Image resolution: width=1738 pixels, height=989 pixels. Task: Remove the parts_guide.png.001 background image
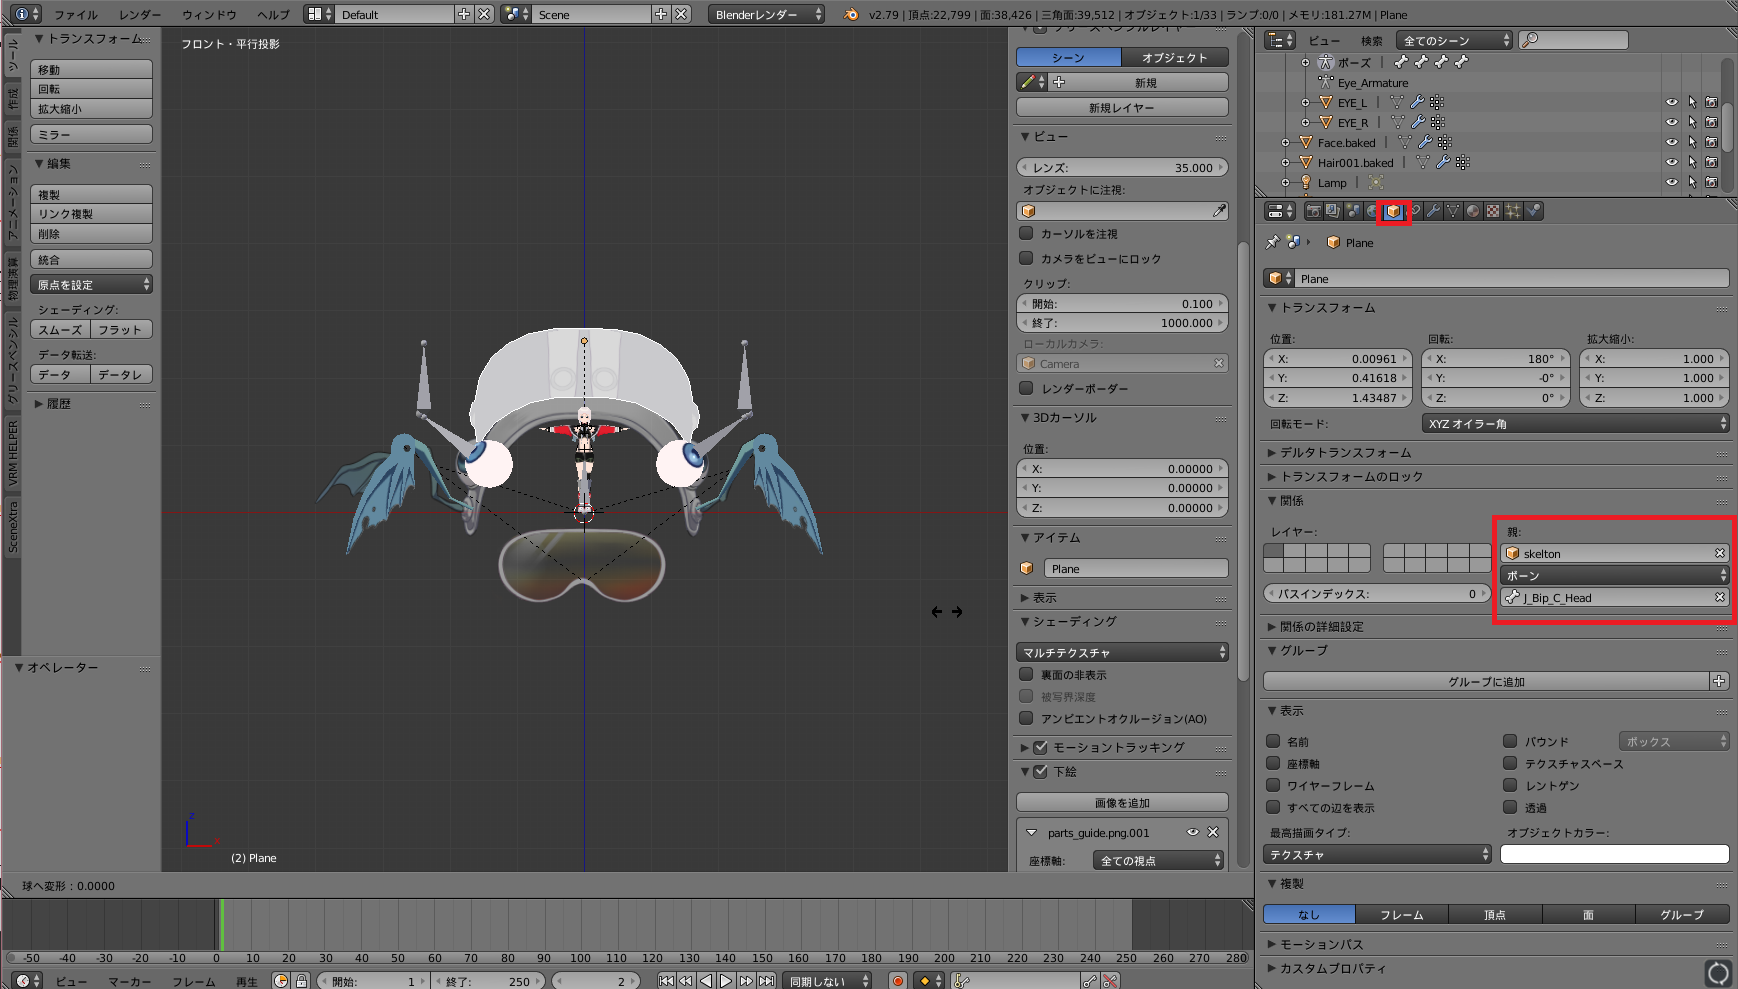click(x=1213, y=832)
